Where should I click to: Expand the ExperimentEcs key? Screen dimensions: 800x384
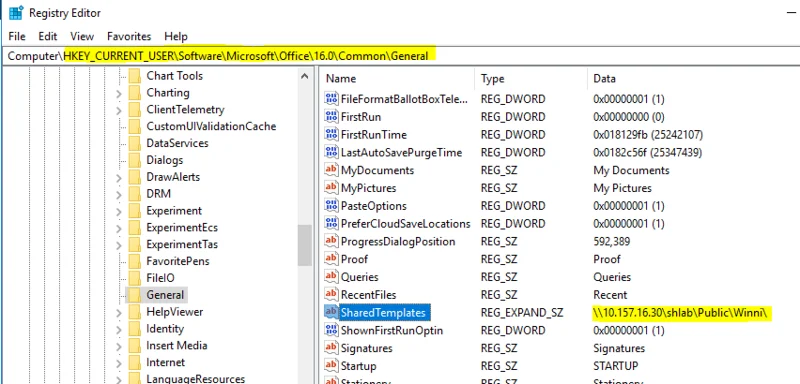pos(119,228)
